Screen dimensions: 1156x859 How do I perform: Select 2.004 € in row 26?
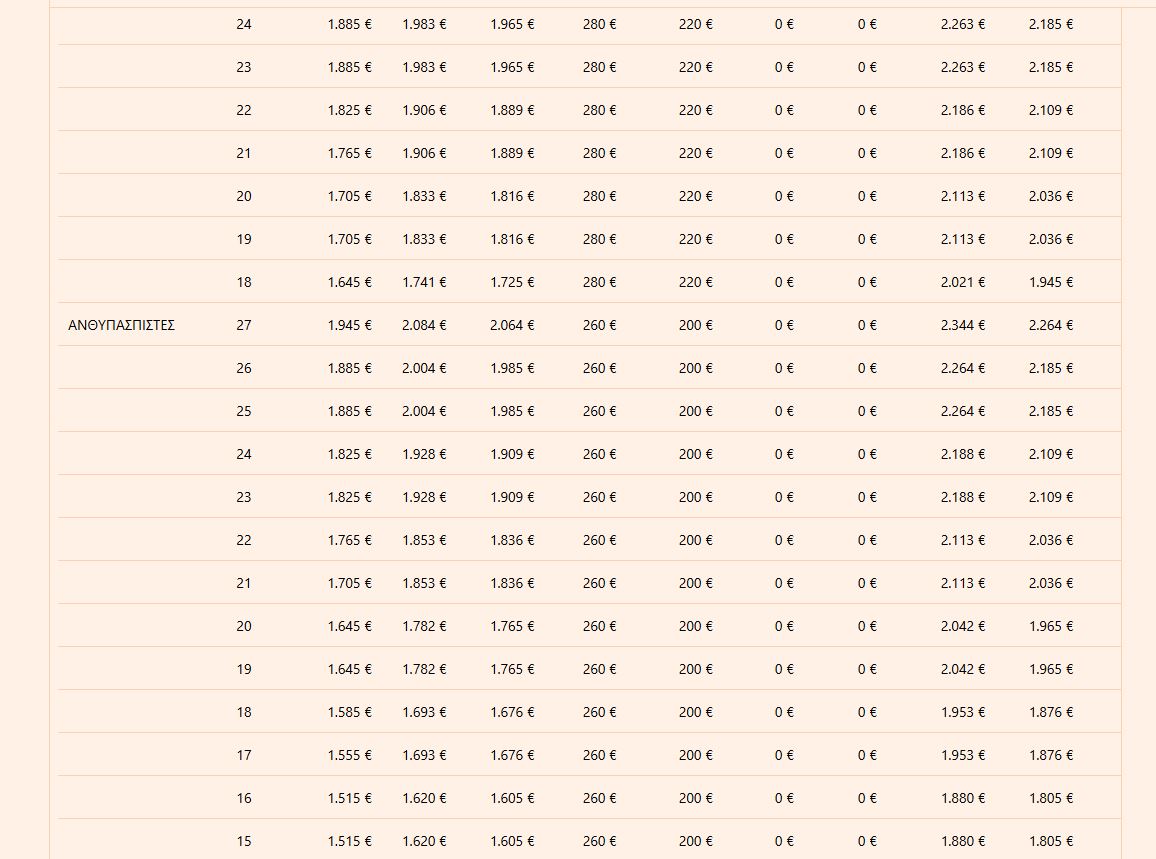[424, 368]
